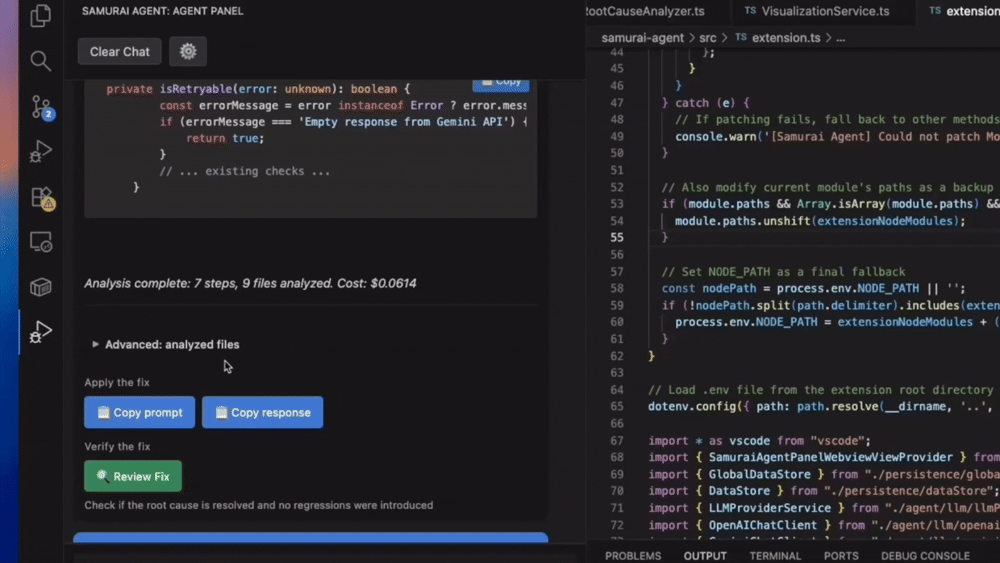The height and width of the screenshot is (563, 1000).
Task: Click the Clear Chat button
Action: pos(119,52)
